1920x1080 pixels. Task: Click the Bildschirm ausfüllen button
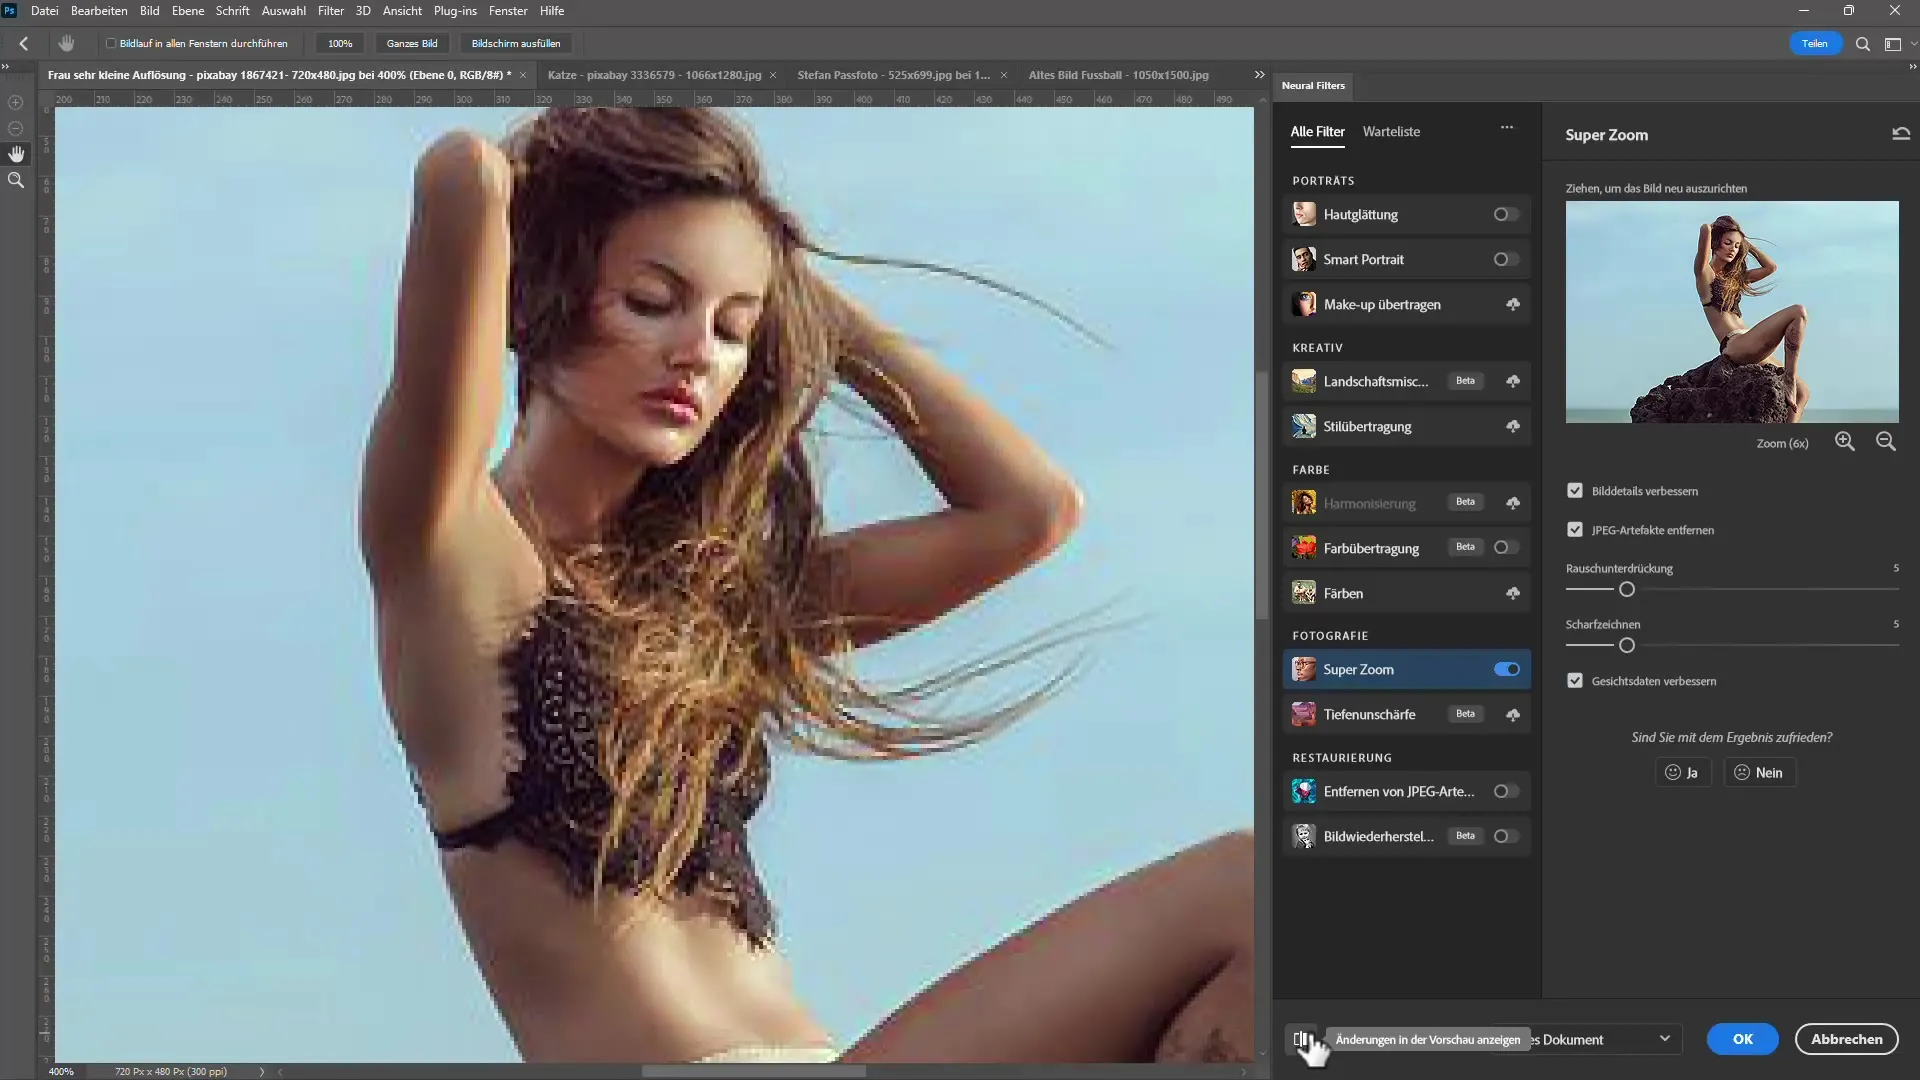516,44
